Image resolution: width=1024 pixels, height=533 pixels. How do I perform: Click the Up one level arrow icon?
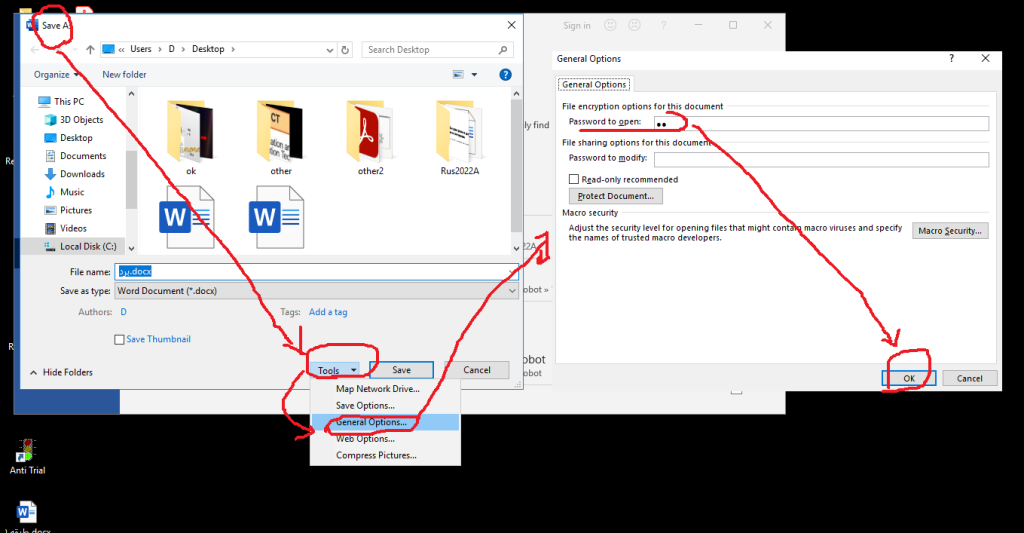(89, 49)
